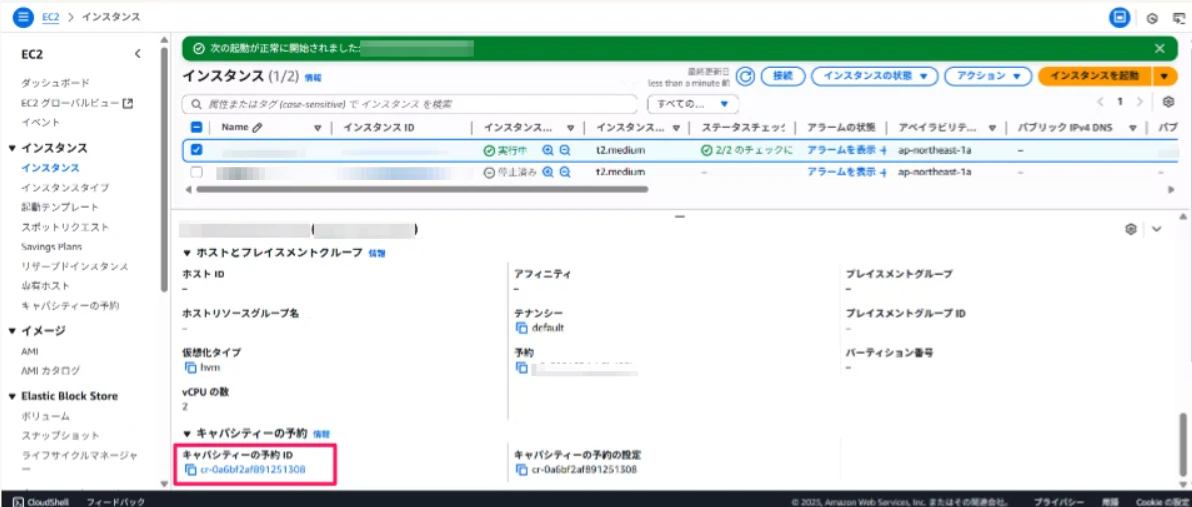Collapse the イメージ sidebar section
The height and width of the screenshot is (507, 1192).
click(12, 331)
